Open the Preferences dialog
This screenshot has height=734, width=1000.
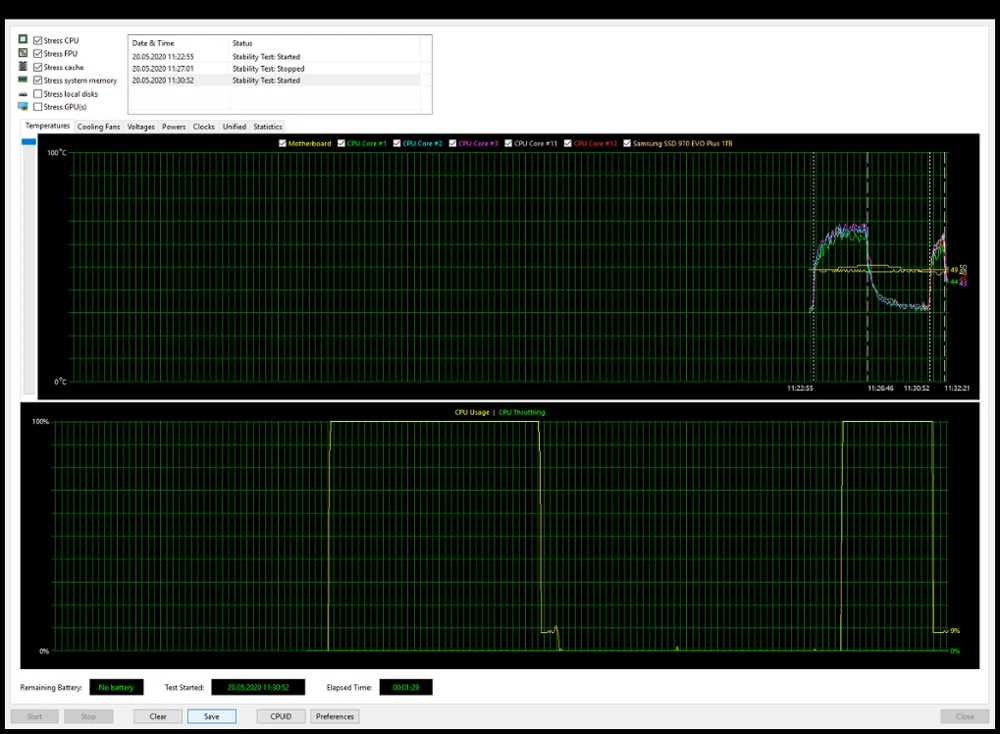[x=335, y=716]
